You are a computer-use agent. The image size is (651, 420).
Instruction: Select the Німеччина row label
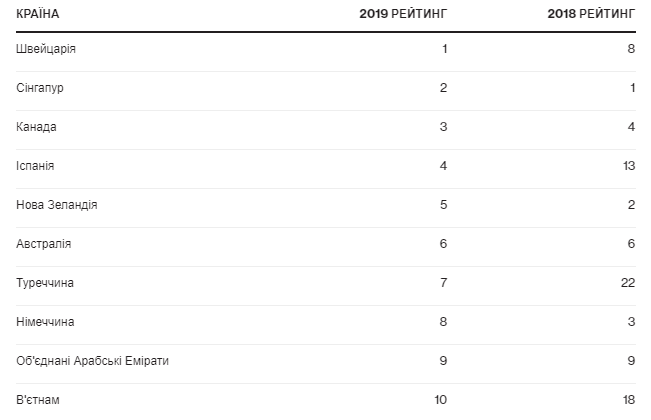(x=46, y=322)
